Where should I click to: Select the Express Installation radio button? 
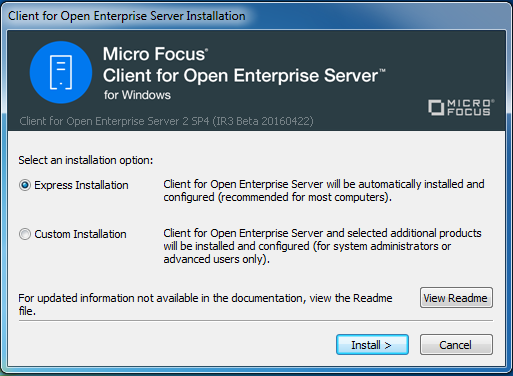(25, 185)
